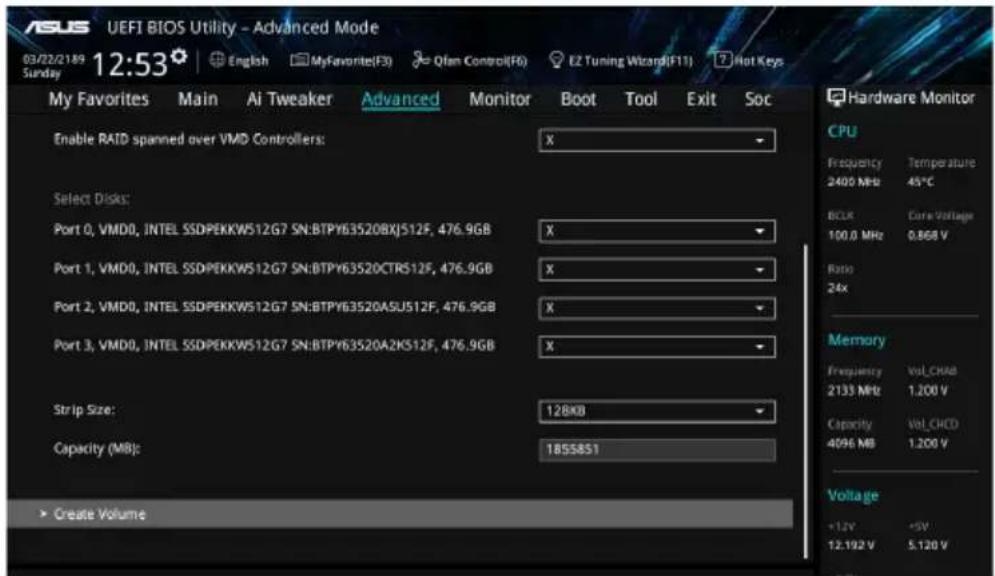Viewport: 995px width, 576px height.
Task: Click the settings gear next to the clock
Action: tap(180, 57)
